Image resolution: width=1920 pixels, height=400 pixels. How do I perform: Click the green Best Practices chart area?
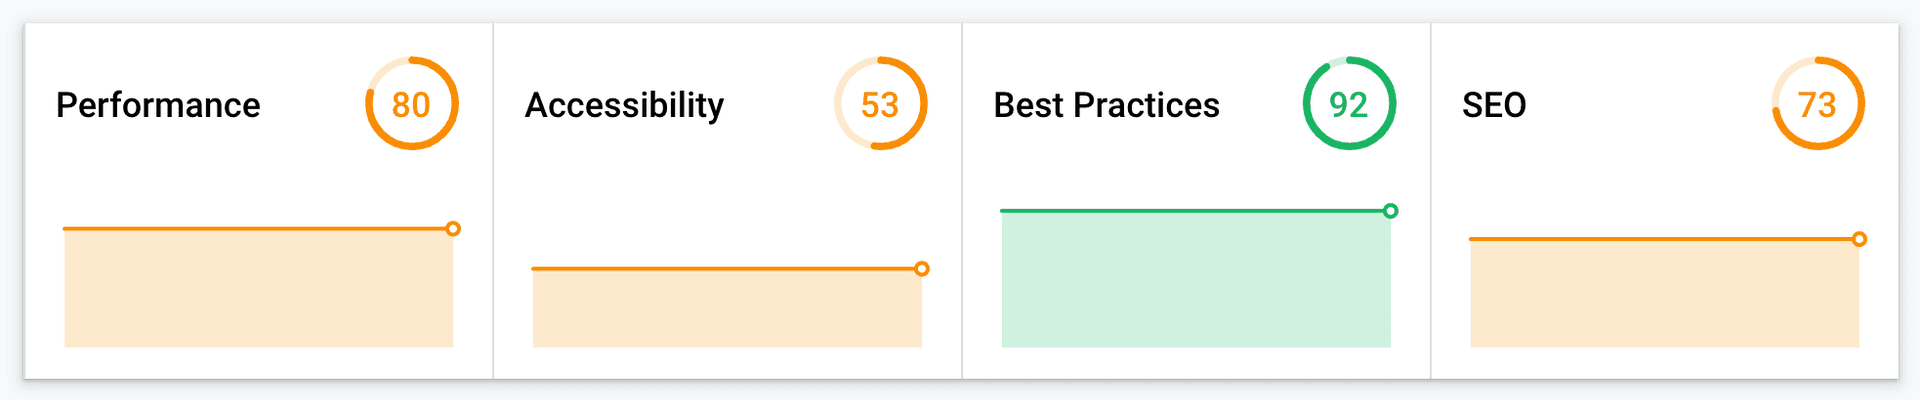tap(1196, 280)
